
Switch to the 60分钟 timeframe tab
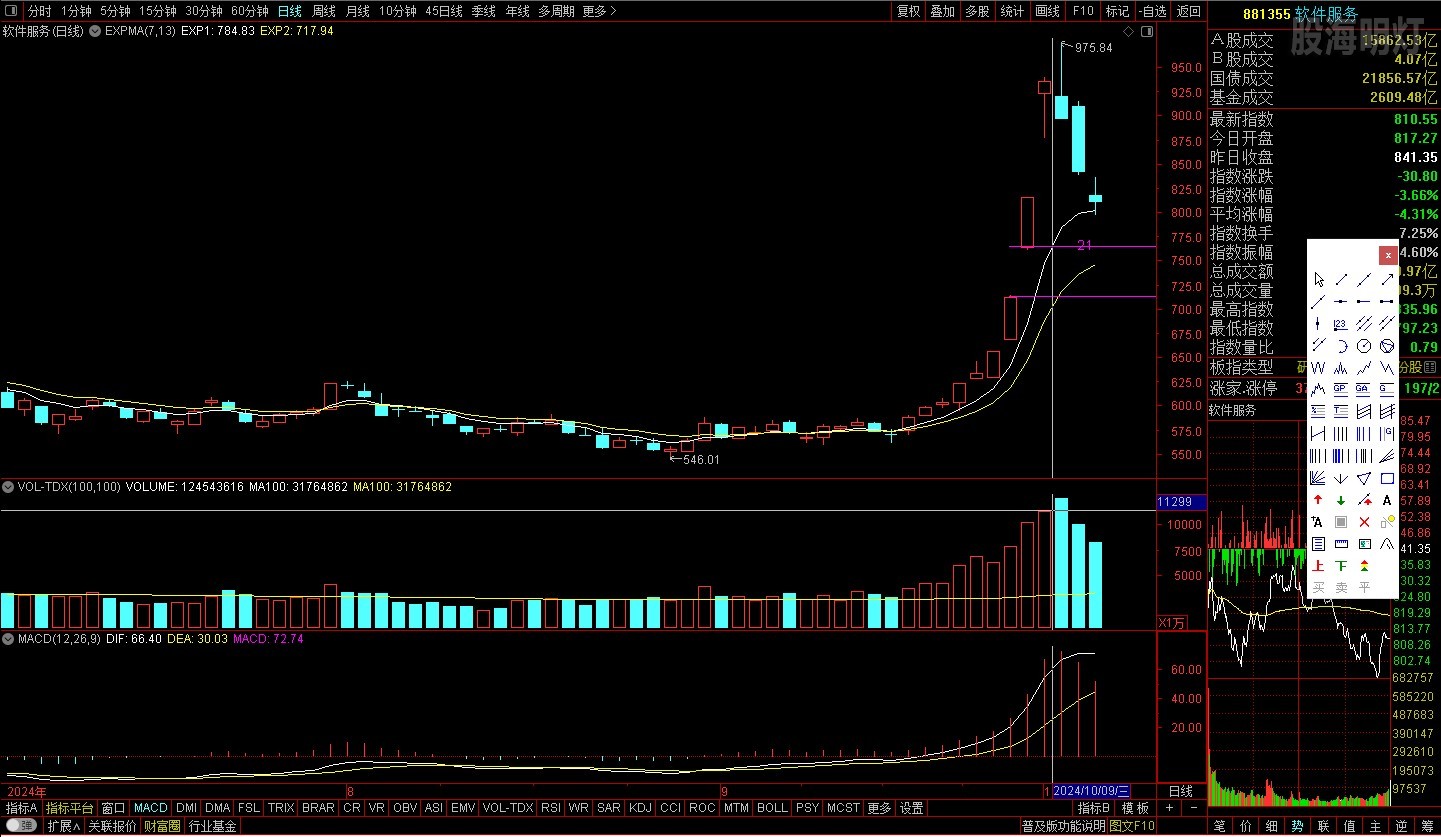(250, 11)
